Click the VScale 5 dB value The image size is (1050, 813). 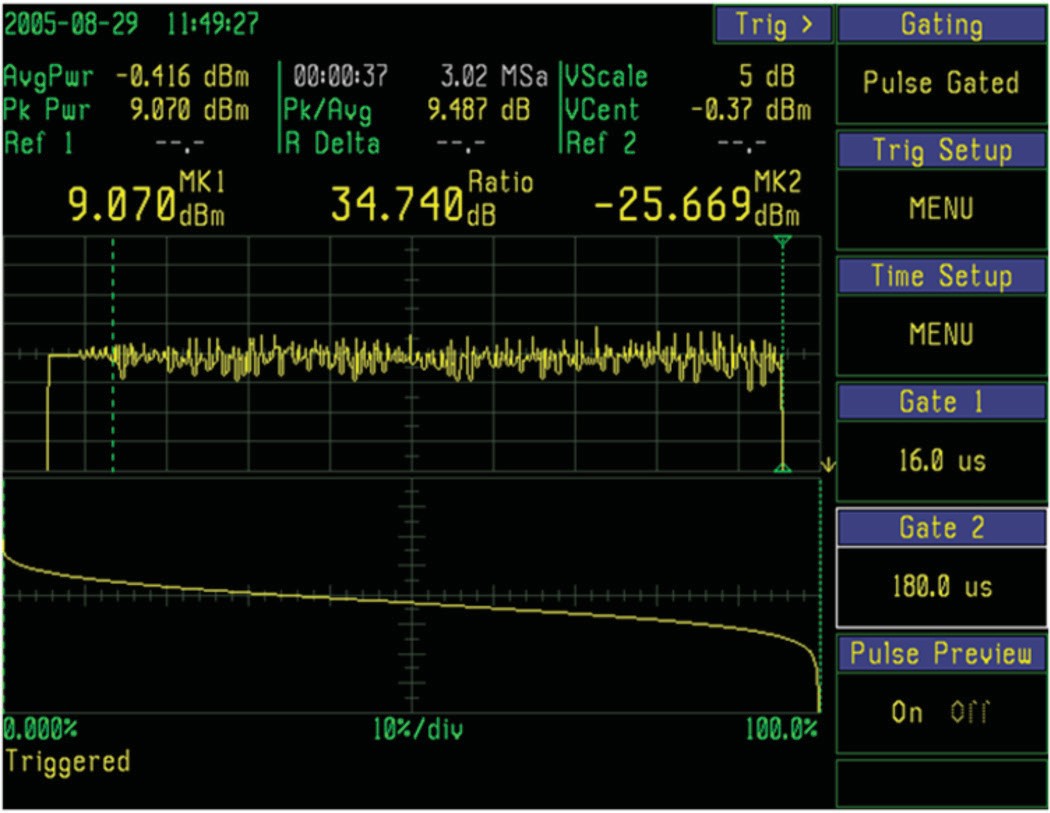click(767, 77)
